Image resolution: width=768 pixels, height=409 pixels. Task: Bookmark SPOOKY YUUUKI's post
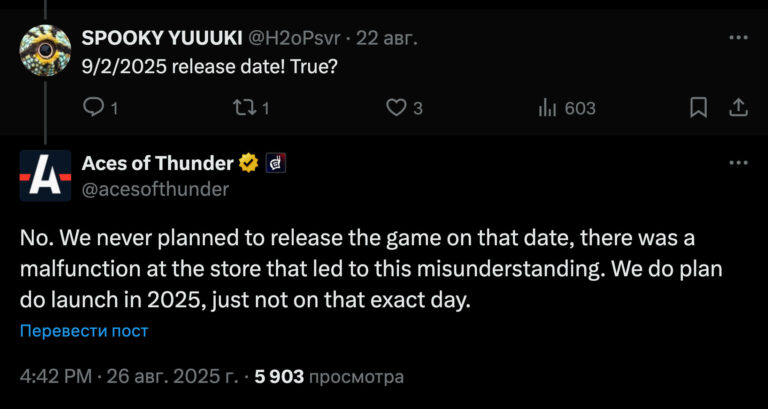click(700, 107)
